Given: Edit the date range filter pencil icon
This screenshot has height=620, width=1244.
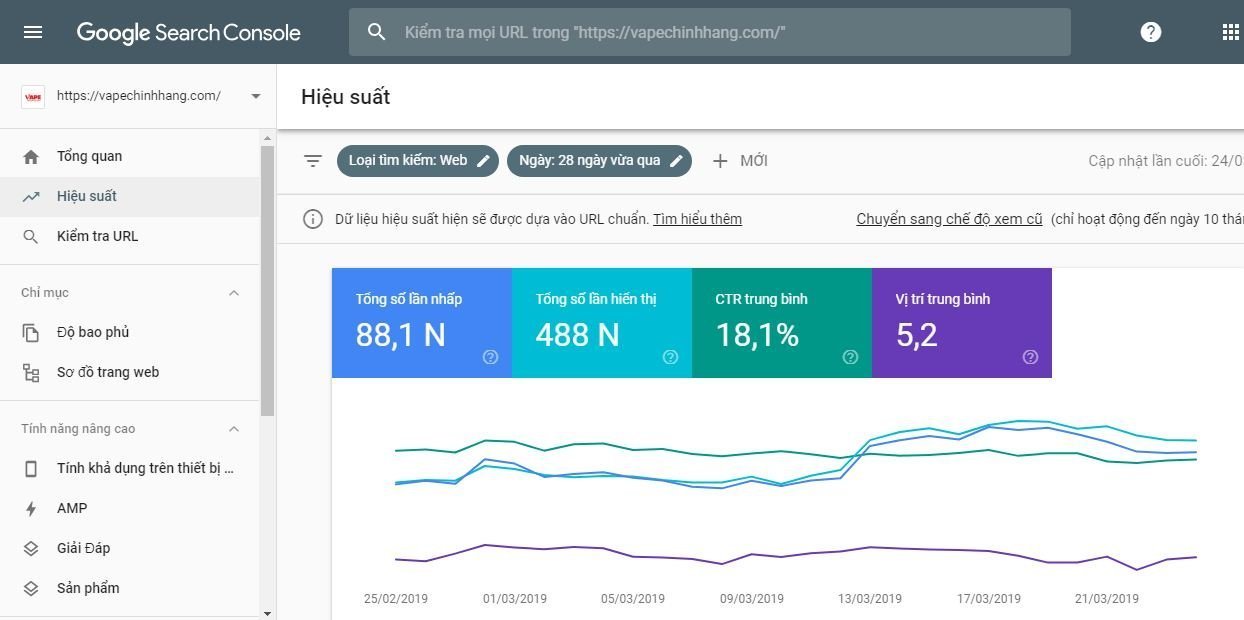Looking at the screenshot, I should click(677, 160).
